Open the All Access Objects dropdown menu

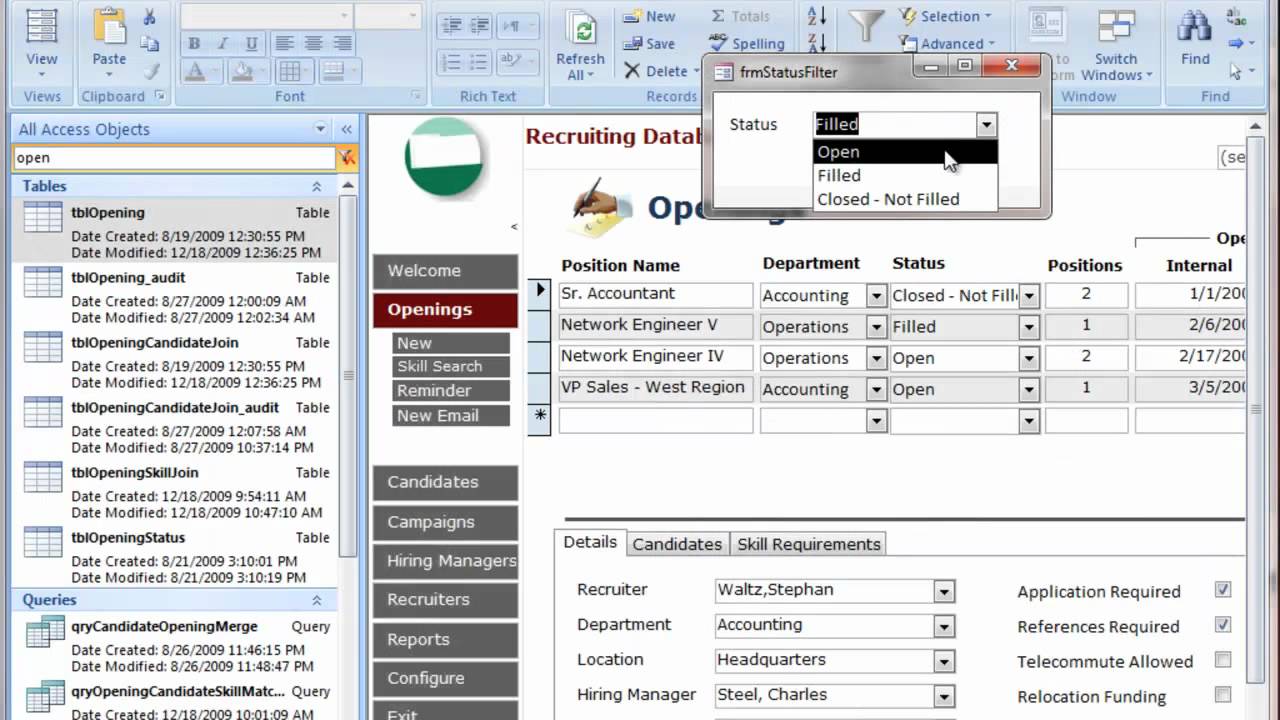point(321,129)
